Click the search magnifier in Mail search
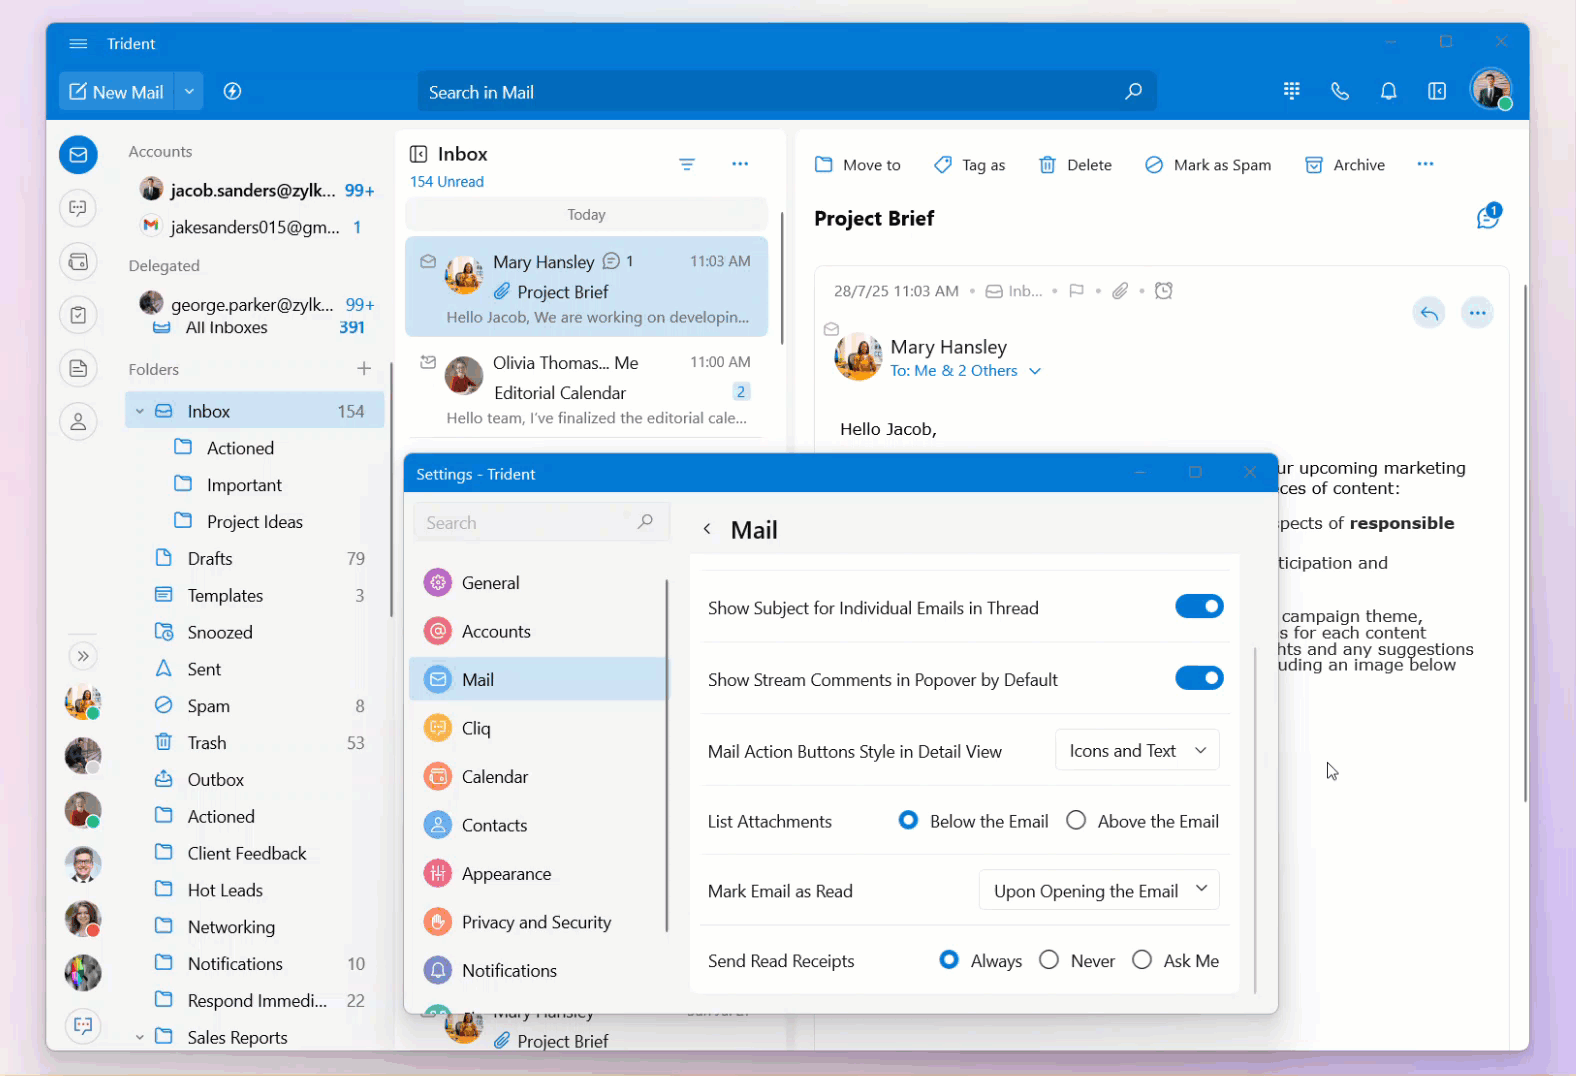 (x=1133, y=91)
